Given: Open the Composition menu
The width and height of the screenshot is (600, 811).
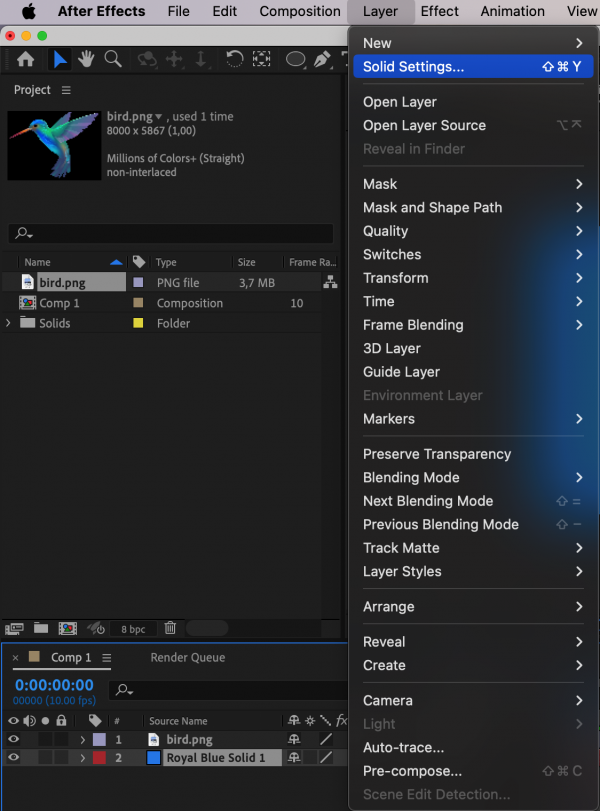Looking at the screenshot, I should coord(299,11).
